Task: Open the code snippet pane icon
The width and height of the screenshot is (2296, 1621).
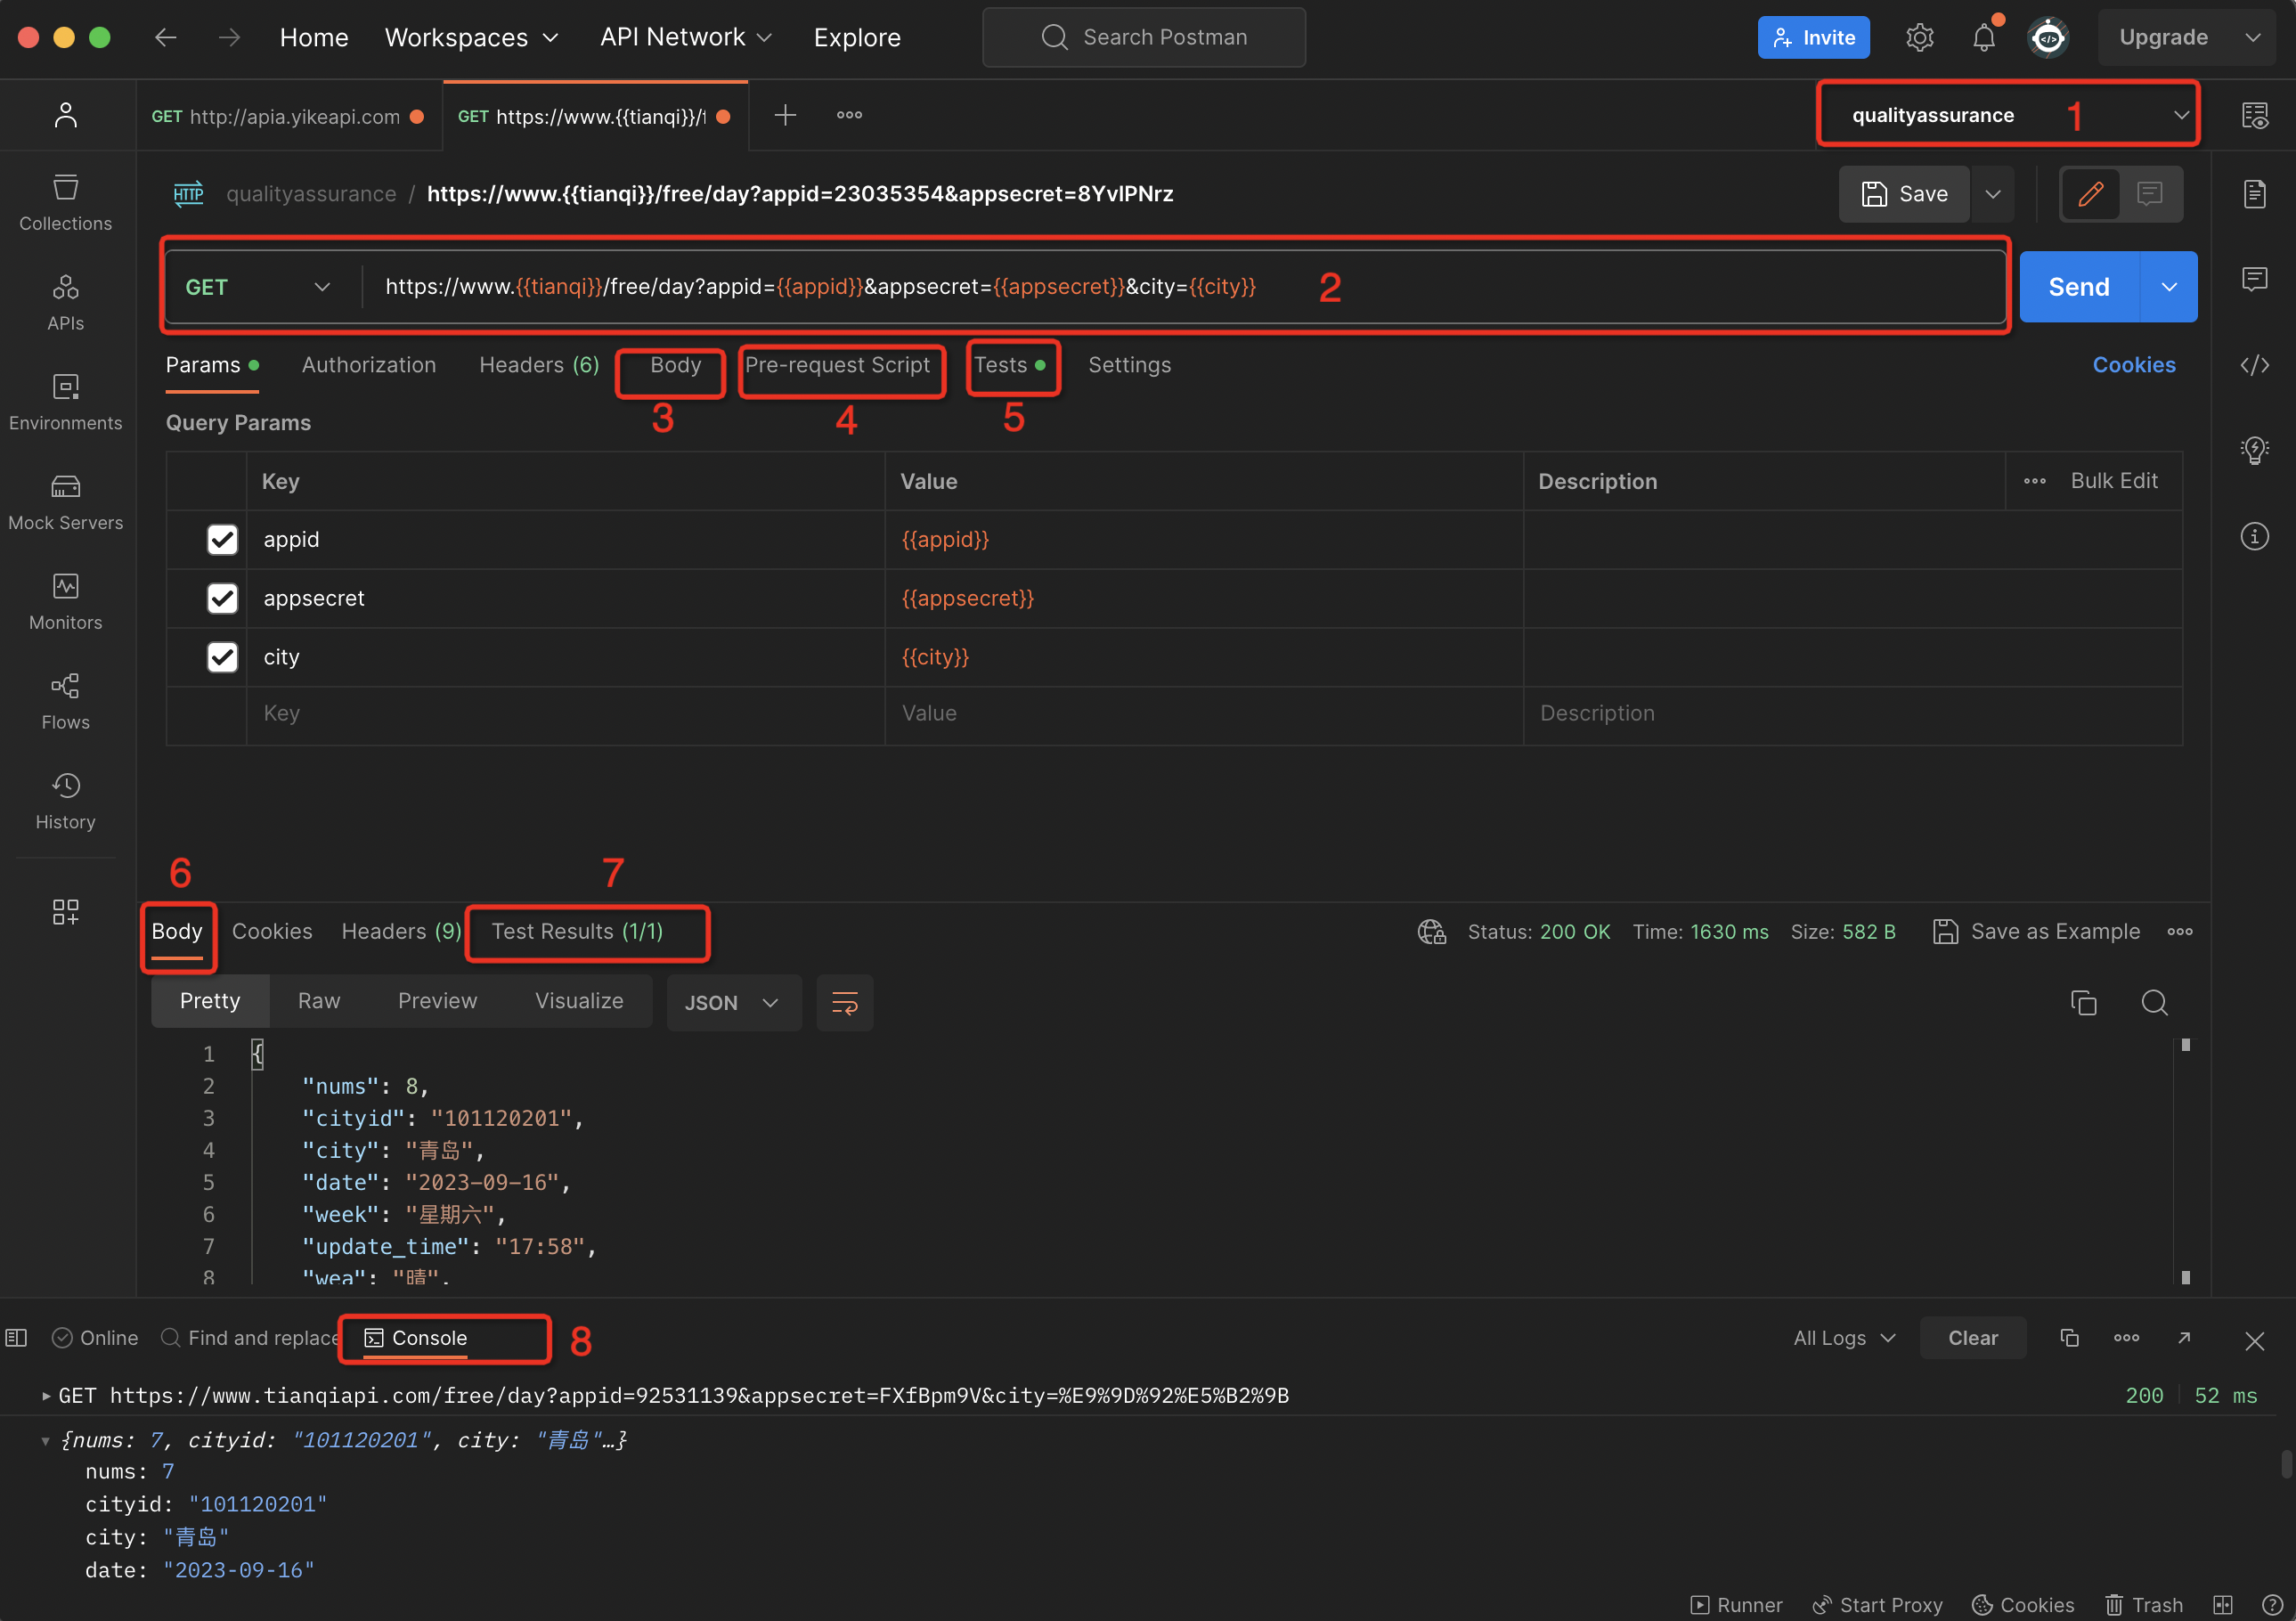Action: pos(2255,365)
